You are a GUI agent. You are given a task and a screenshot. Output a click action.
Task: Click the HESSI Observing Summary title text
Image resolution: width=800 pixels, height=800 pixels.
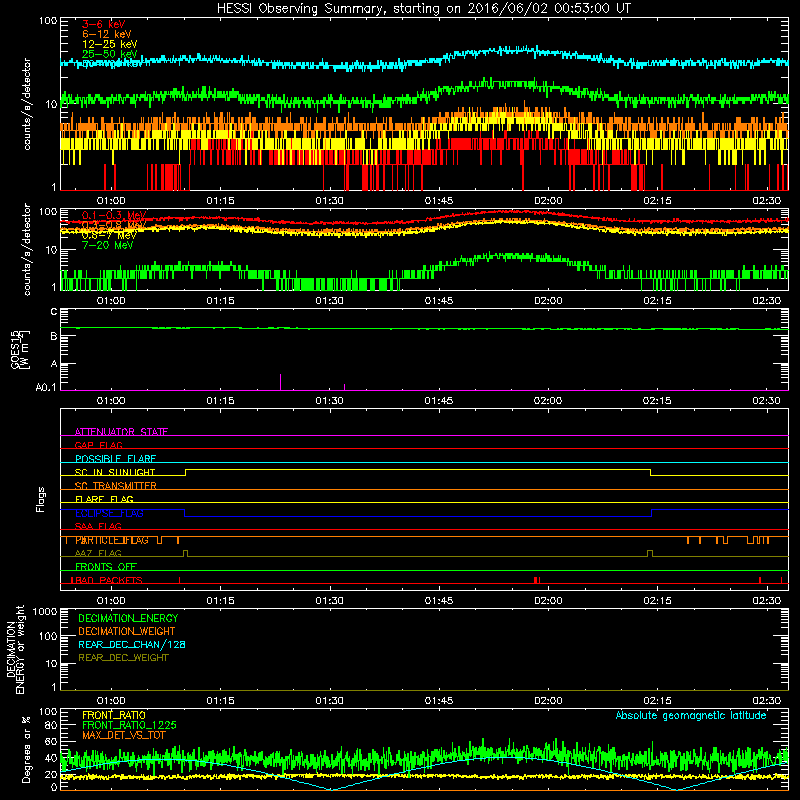point(423,9)
